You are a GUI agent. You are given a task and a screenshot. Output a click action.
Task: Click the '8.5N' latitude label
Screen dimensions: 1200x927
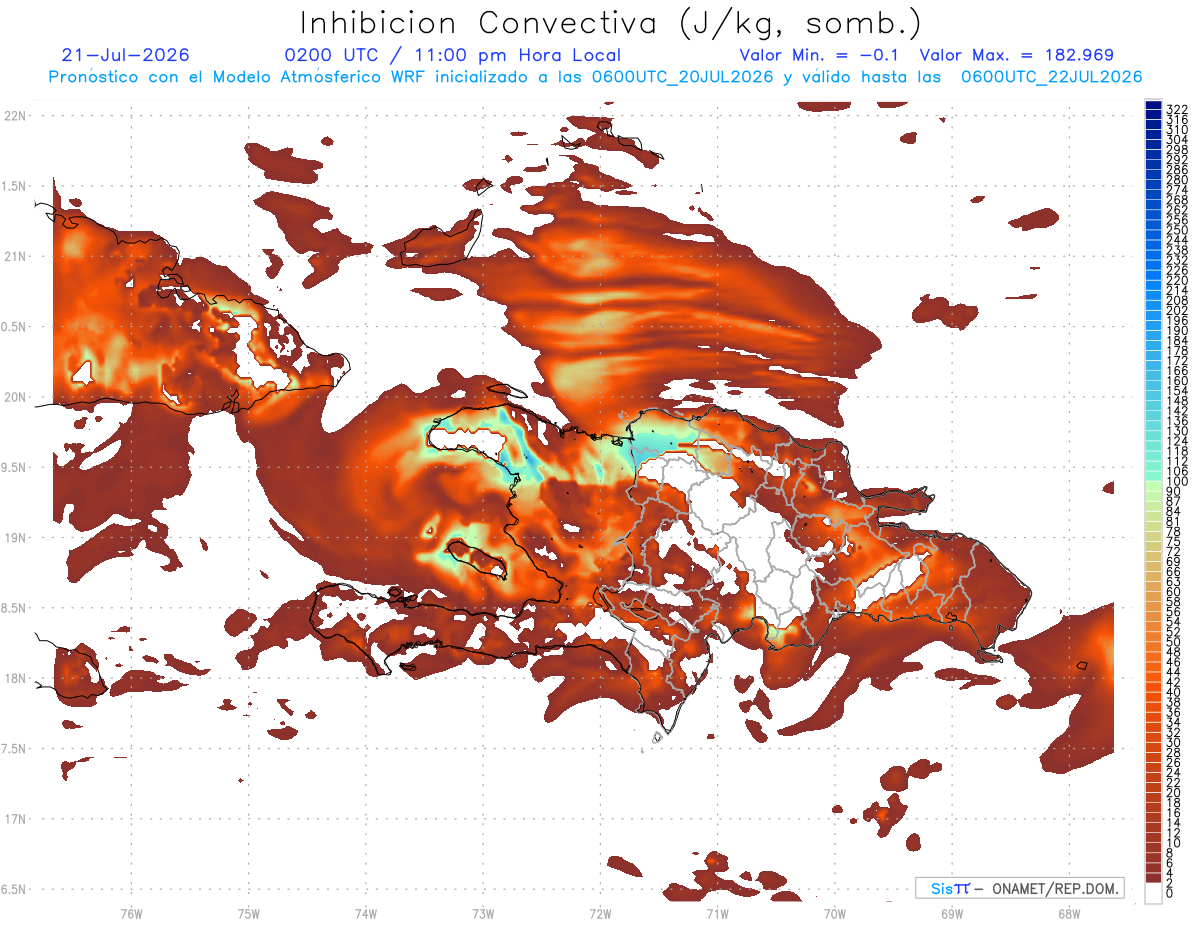(14, 608)
